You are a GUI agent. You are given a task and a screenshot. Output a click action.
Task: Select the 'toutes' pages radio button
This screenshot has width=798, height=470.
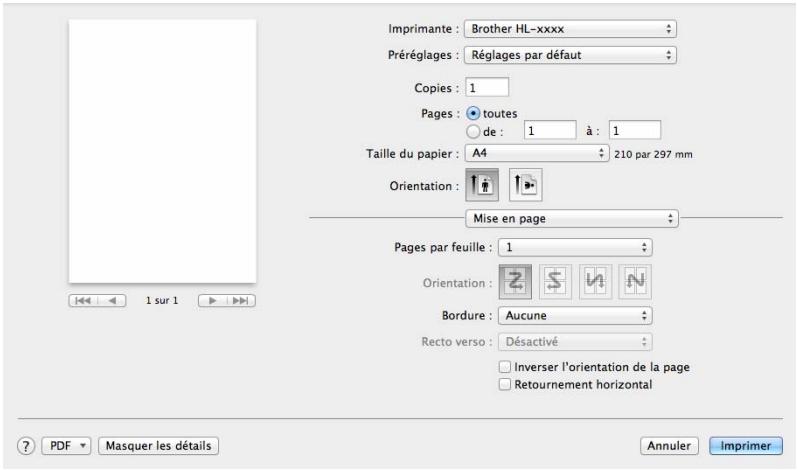click(x=473, y=113)
